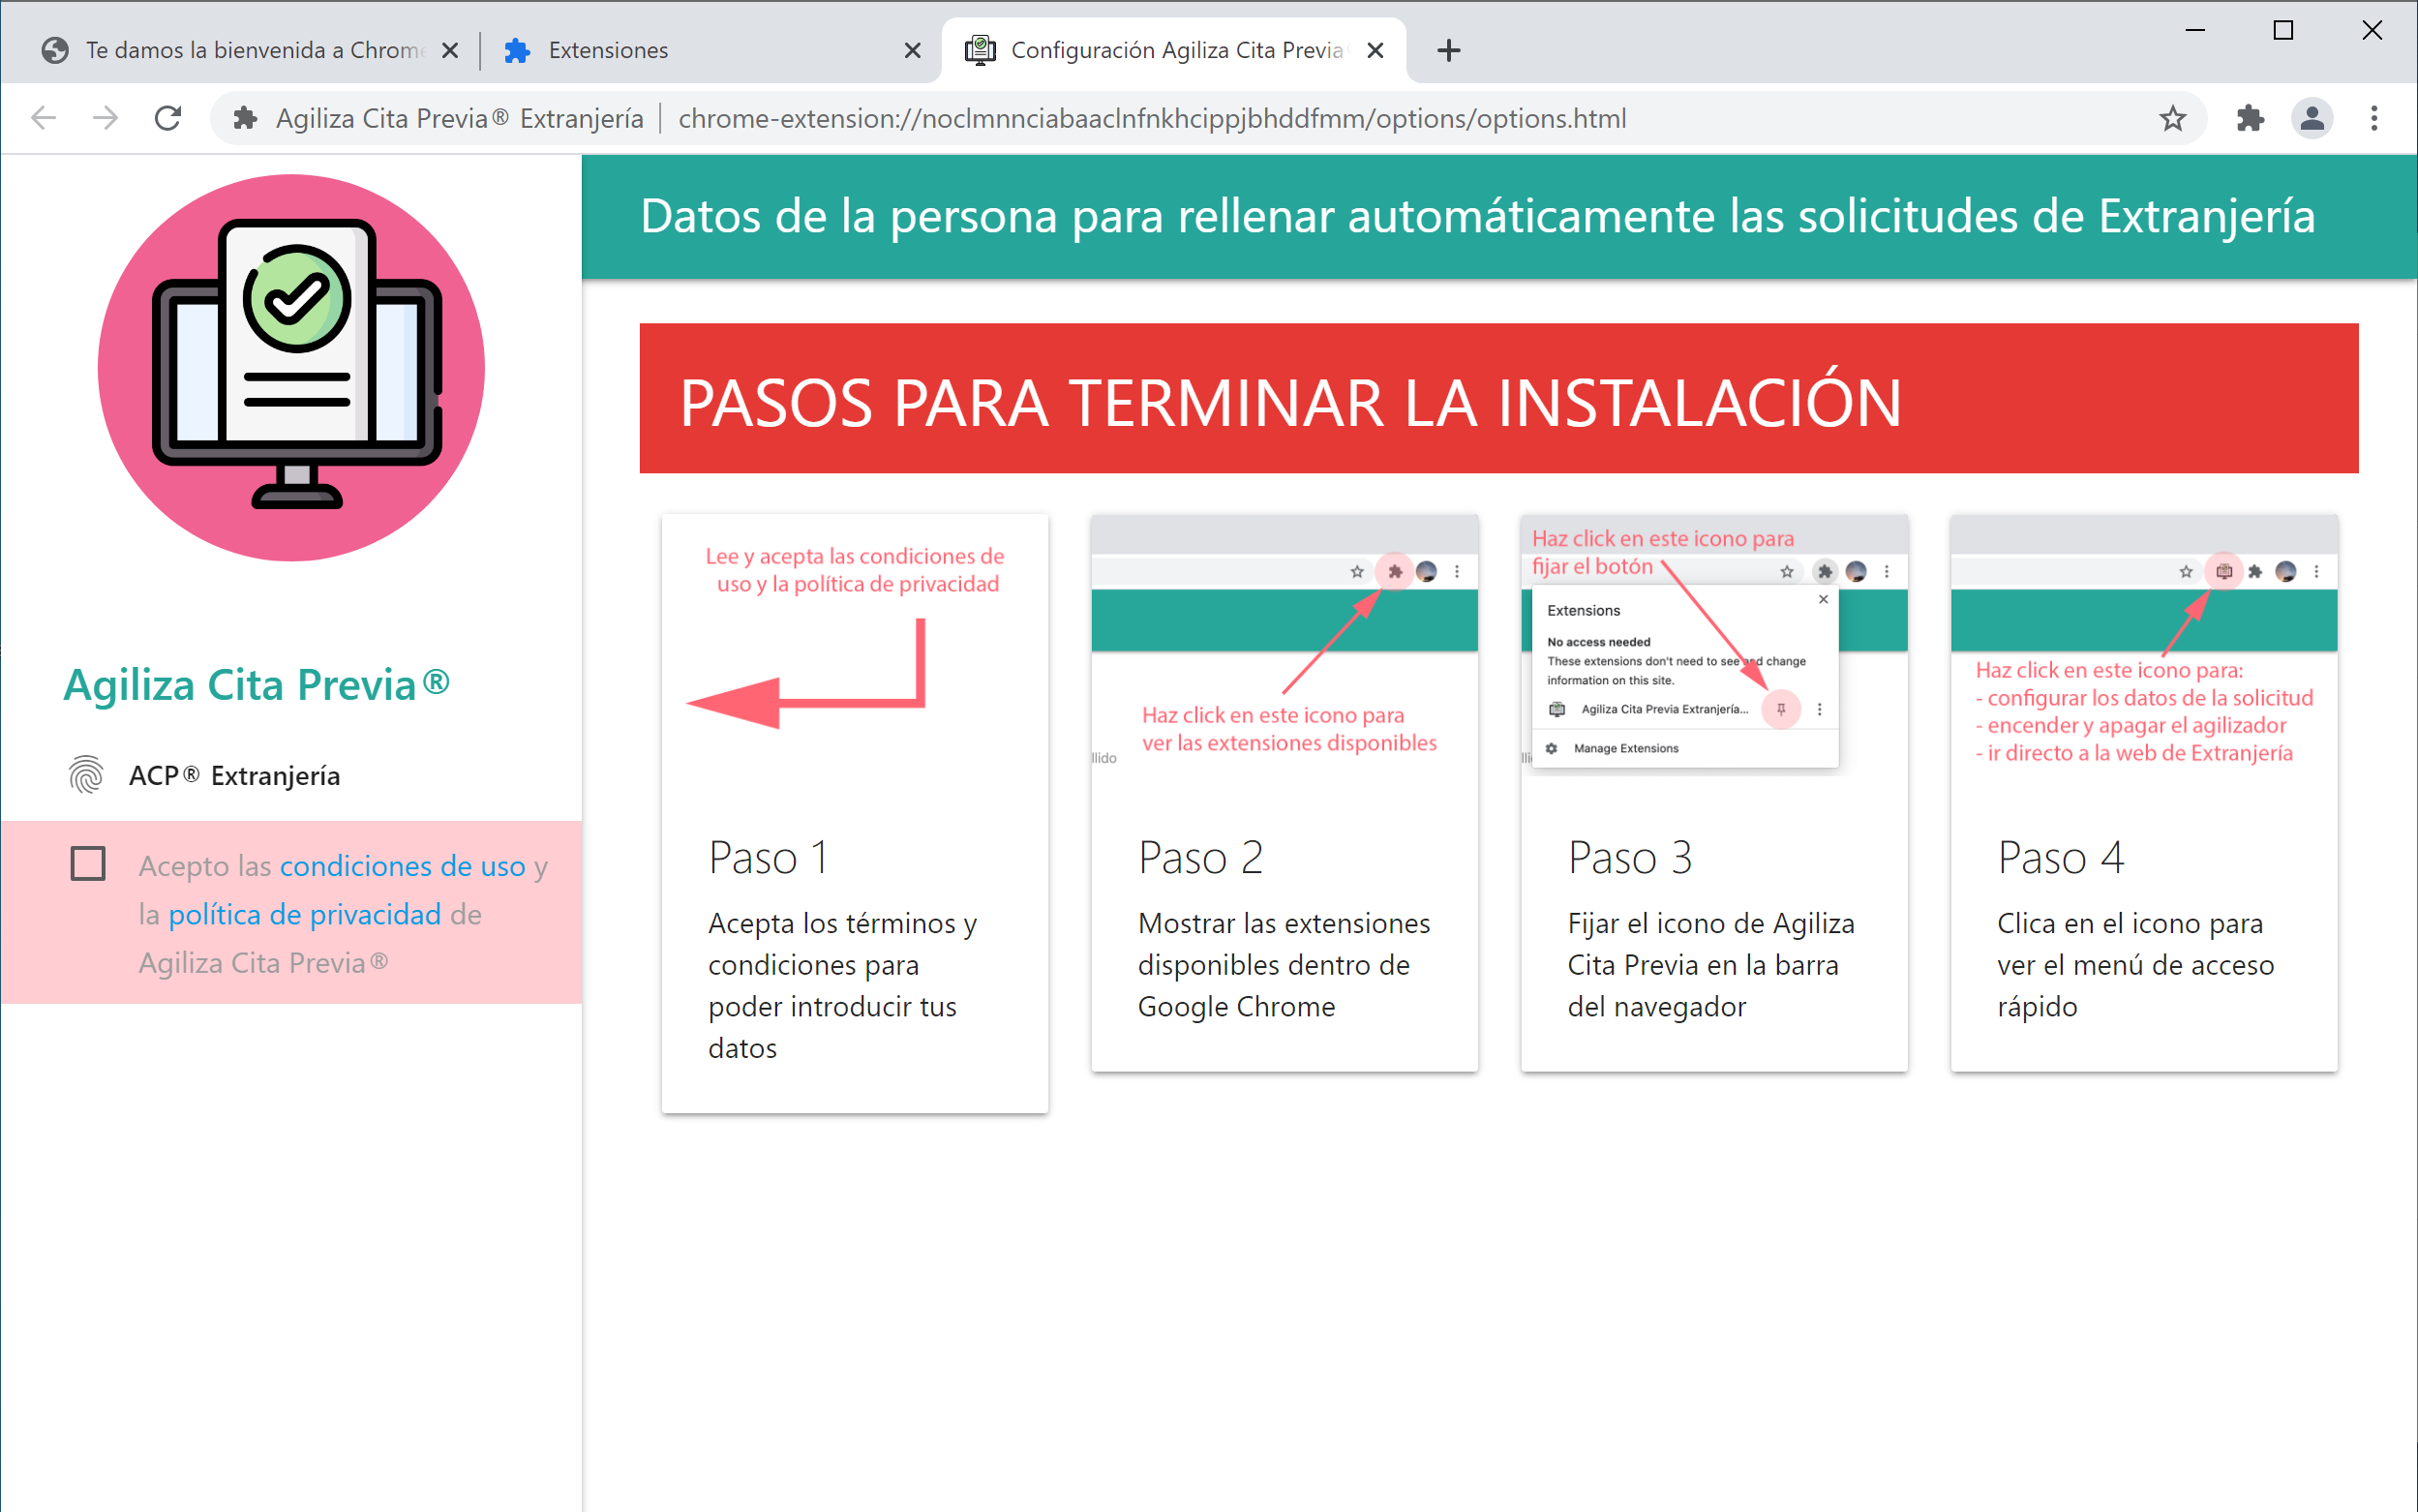Click the browser forward arrow
The width and height of the screenshot is (2418, 1512).
pyautogui.click(x=105, y=118)
